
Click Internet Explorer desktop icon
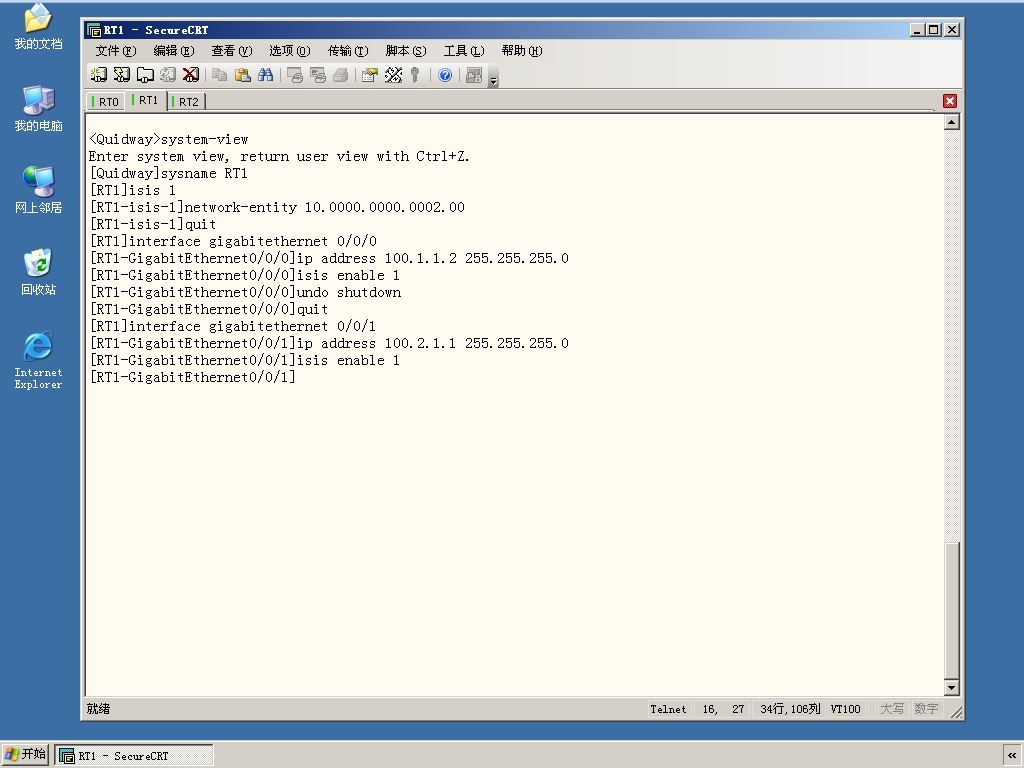click(39, 360)
